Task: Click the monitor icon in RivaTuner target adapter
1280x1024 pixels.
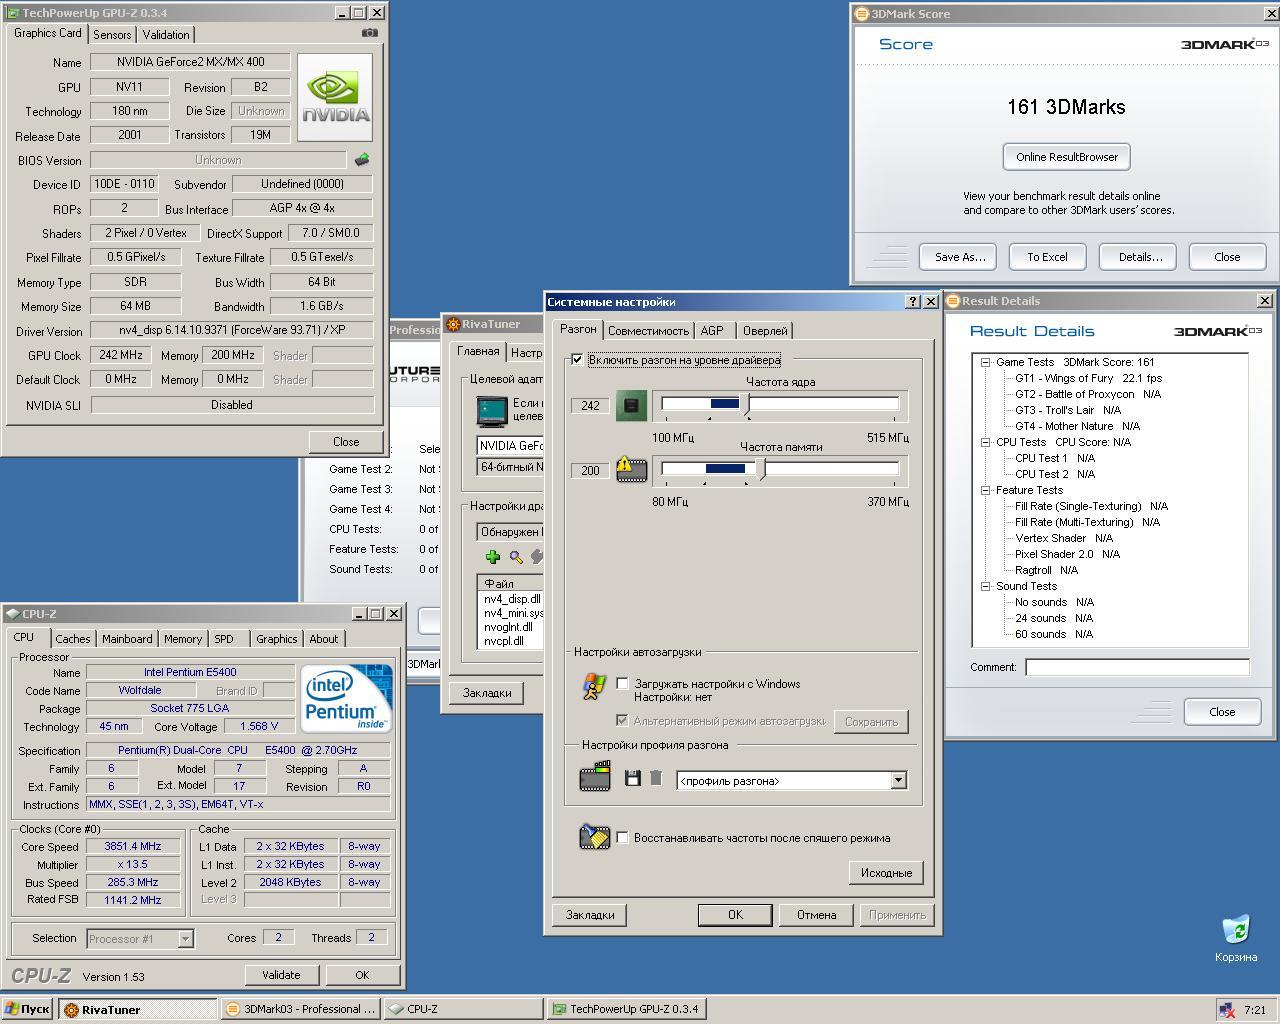Action: click(x=491, y=411)
